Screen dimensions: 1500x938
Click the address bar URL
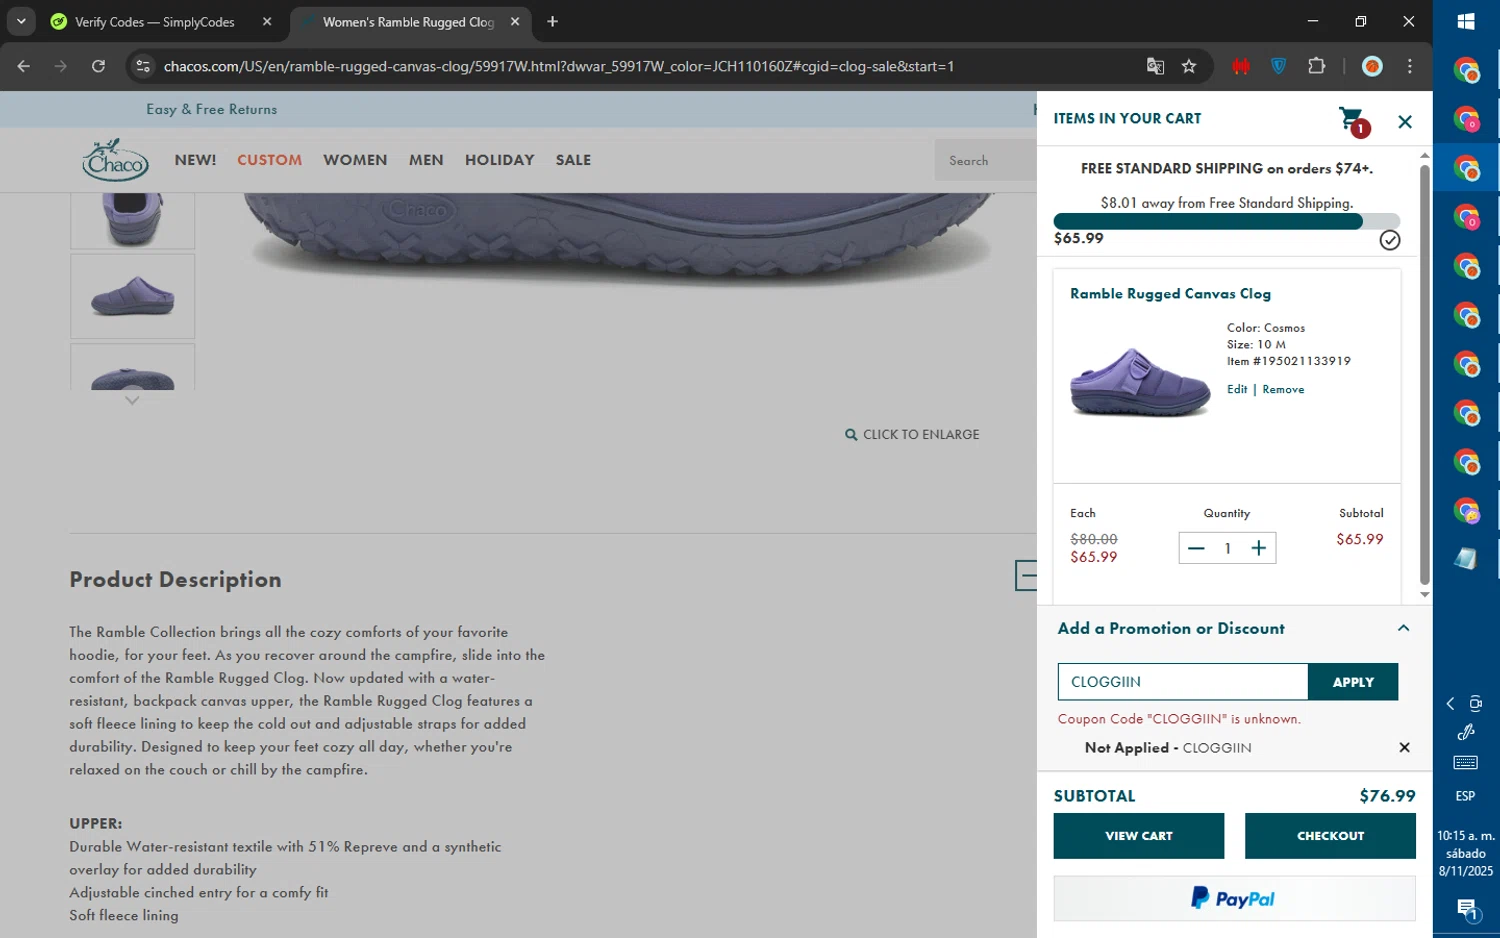tap(558, 66)
